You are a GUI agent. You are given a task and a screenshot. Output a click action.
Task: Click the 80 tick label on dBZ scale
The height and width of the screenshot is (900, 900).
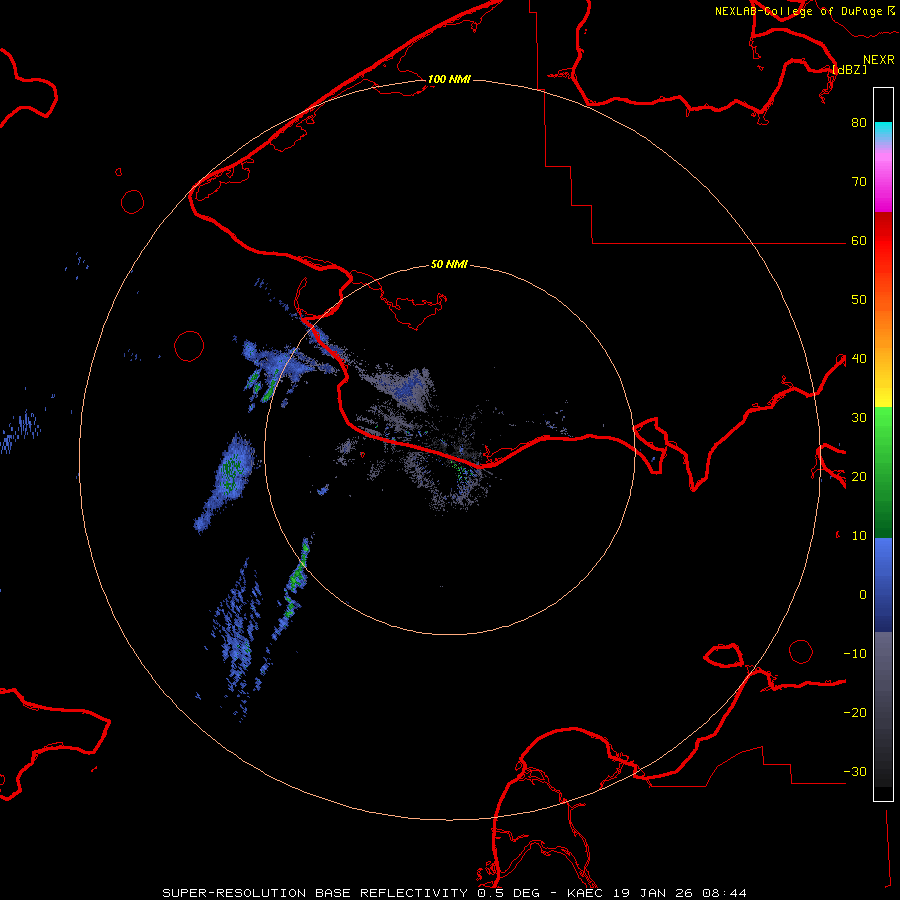859,123
